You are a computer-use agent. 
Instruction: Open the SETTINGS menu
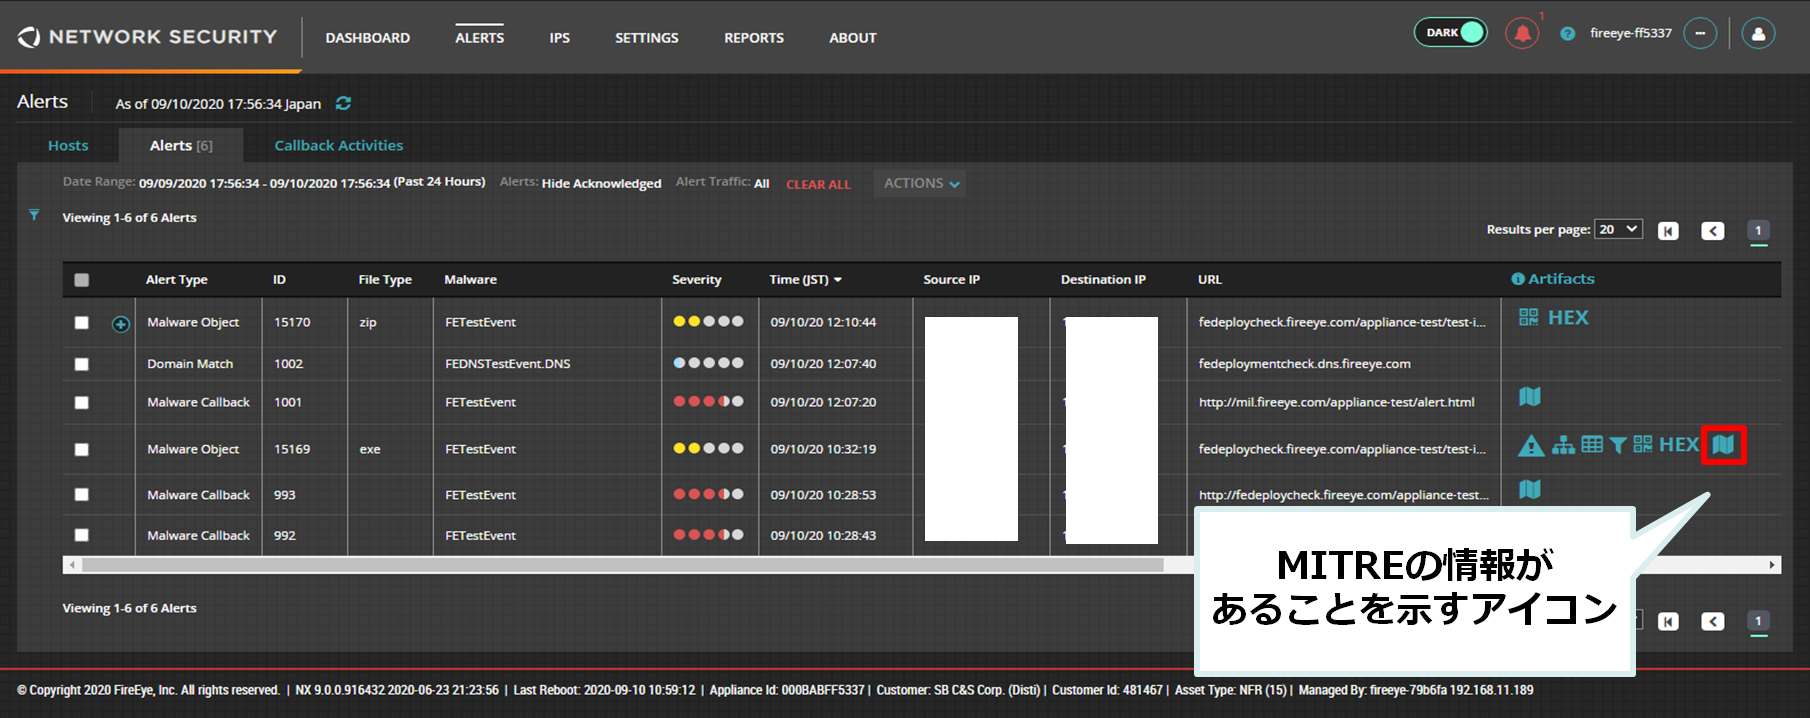coord(647,38)
